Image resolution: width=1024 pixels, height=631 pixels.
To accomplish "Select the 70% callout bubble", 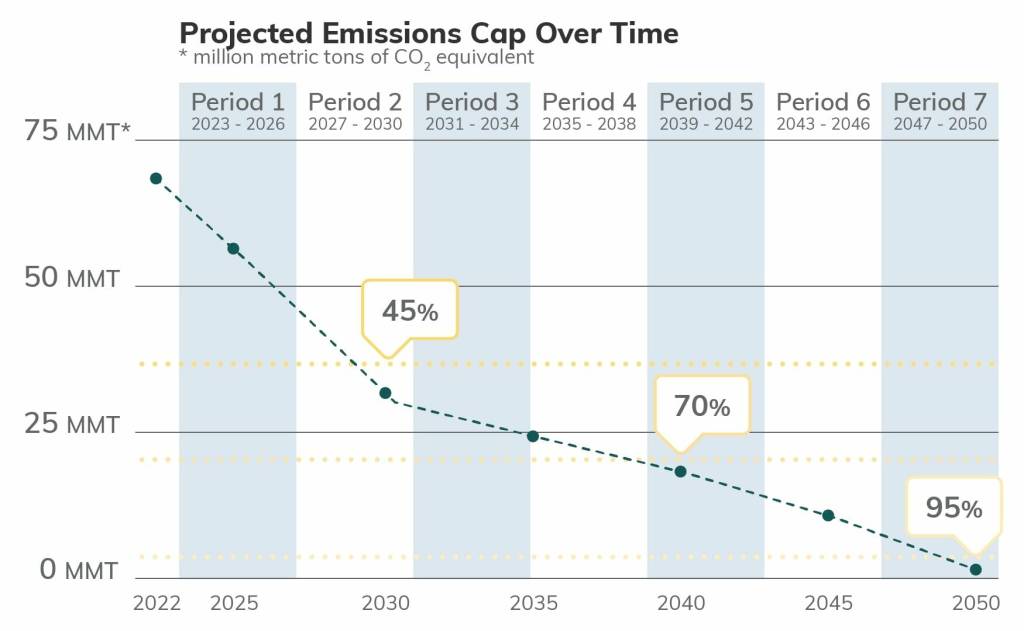I will (702, 406).
